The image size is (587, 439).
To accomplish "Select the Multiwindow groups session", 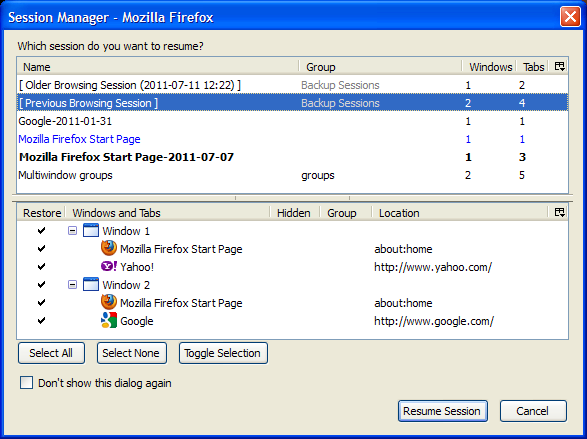I will (x=292, y=175).
